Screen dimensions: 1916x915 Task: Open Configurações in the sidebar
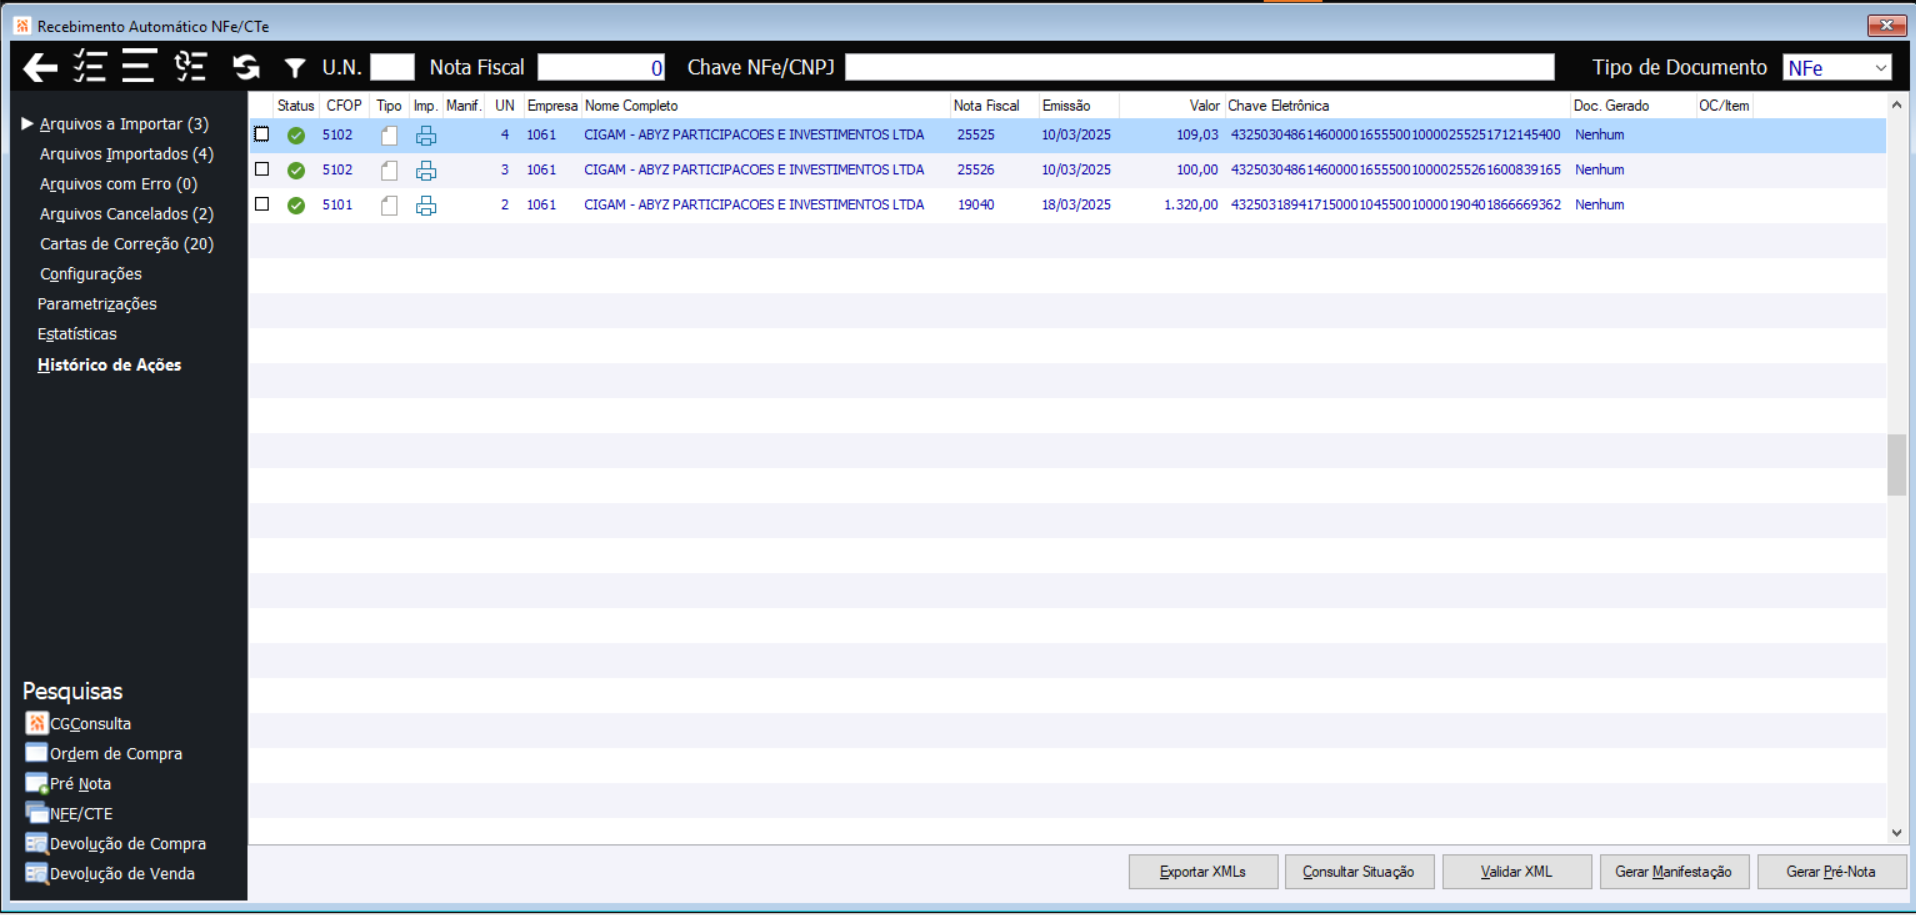point(90,274)
